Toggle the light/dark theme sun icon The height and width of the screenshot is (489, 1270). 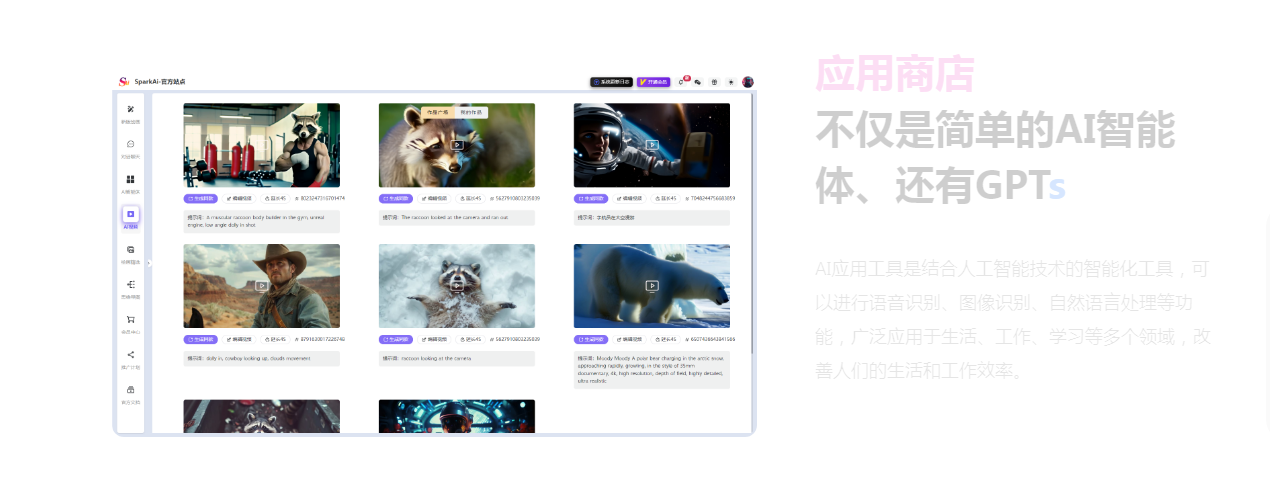[730, 82]
